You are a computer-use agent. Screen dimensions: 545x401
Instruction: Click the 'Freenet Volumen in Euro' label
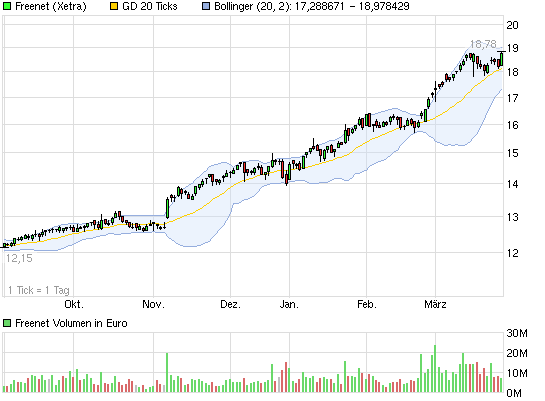coord(71,323)
